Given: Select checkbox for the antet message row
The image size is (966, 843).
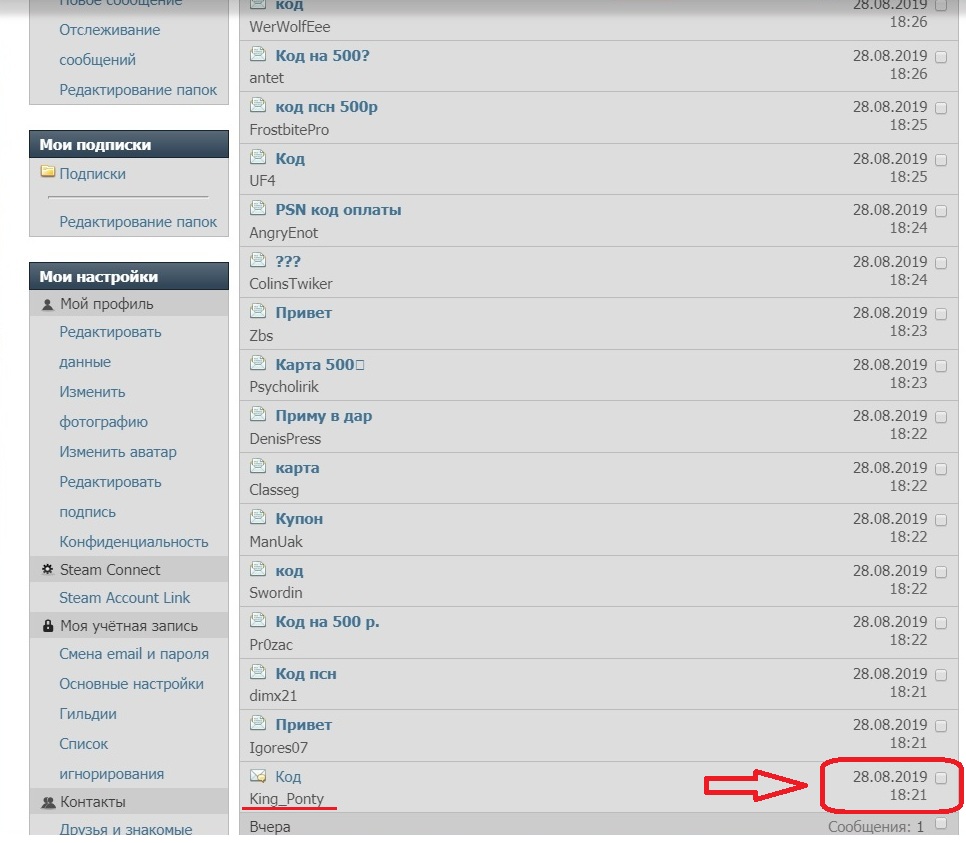Looking at the screenshot, I should pos(940,56).
